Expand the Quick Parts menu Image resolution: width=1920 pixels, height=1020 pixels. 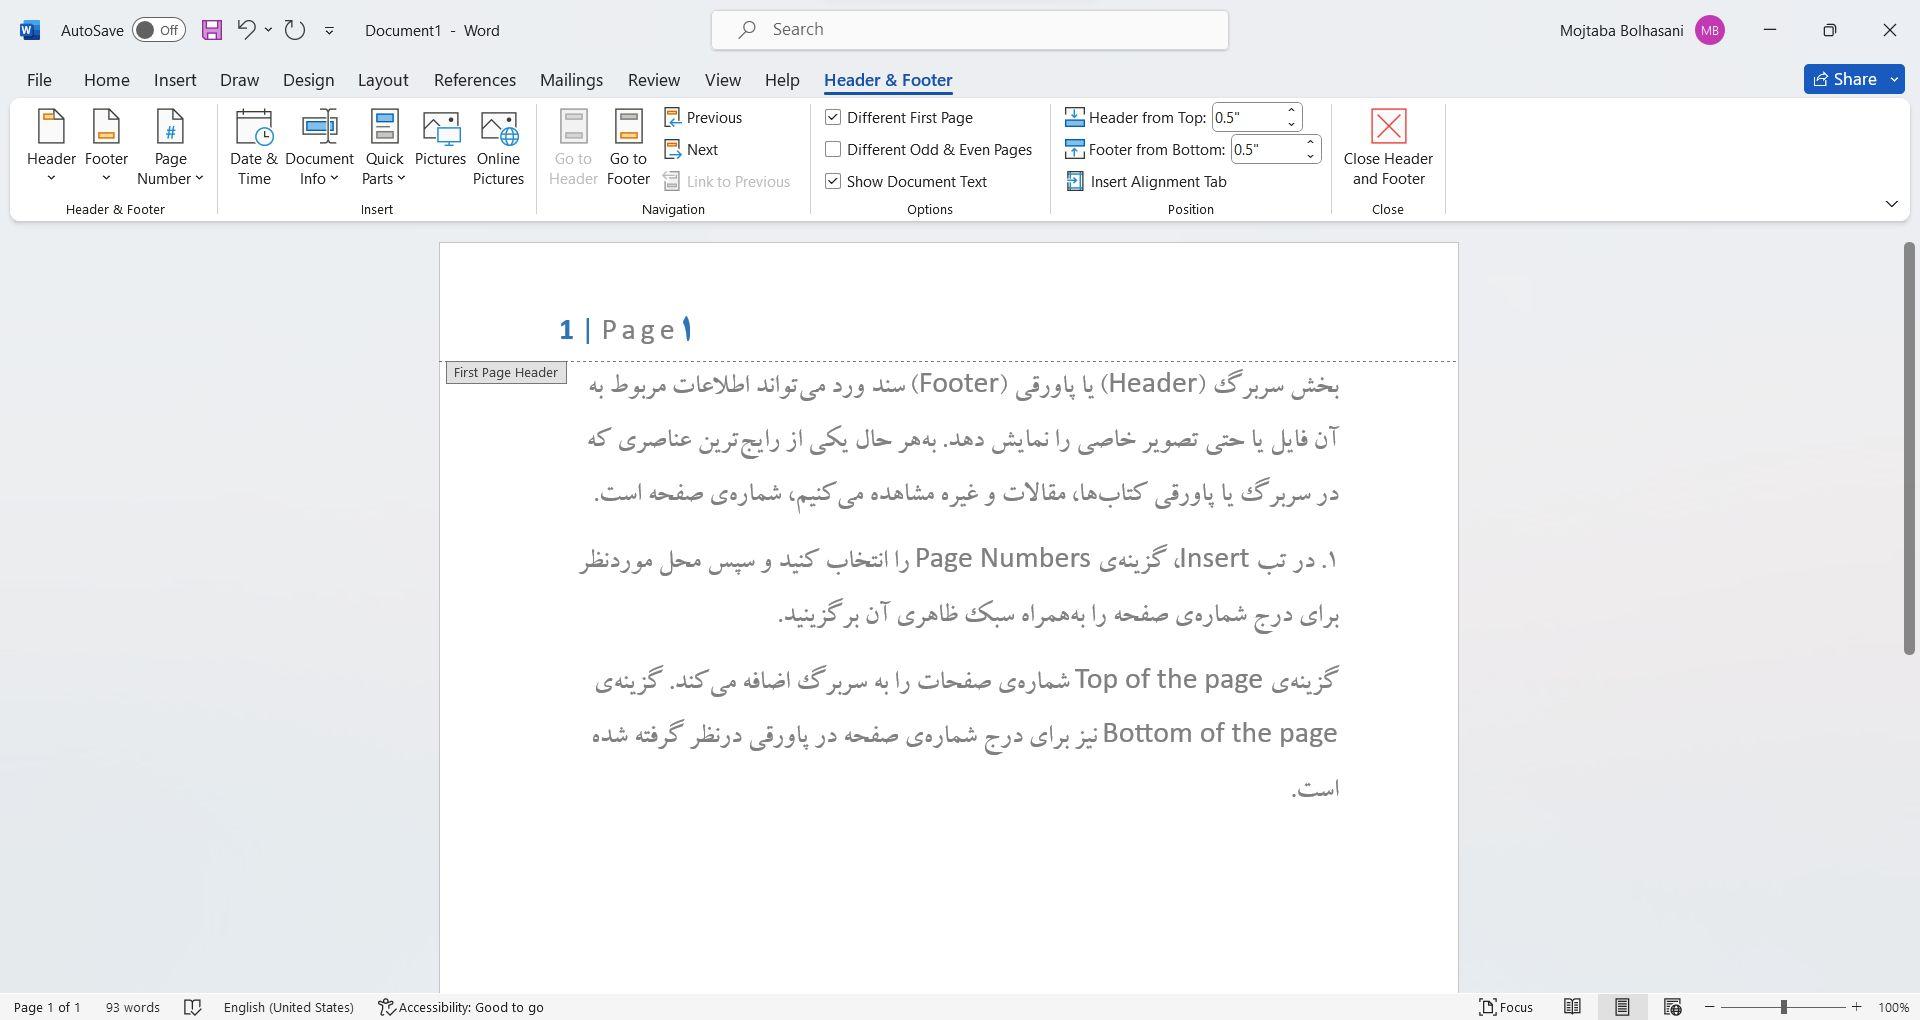pos(384,147)
